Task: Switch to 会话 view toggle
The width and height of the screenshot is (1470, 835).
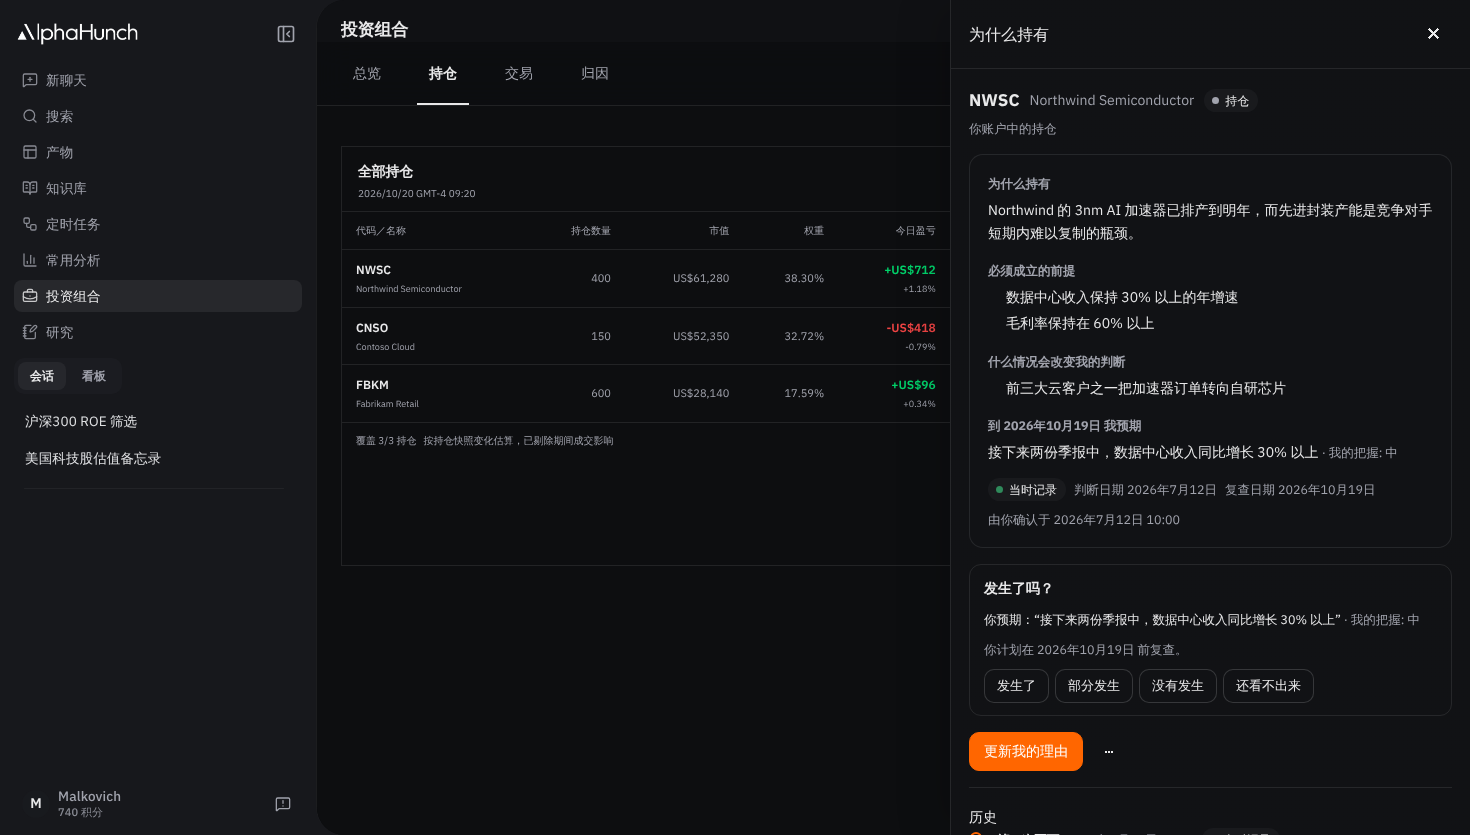Action: (x=42, y=376)
